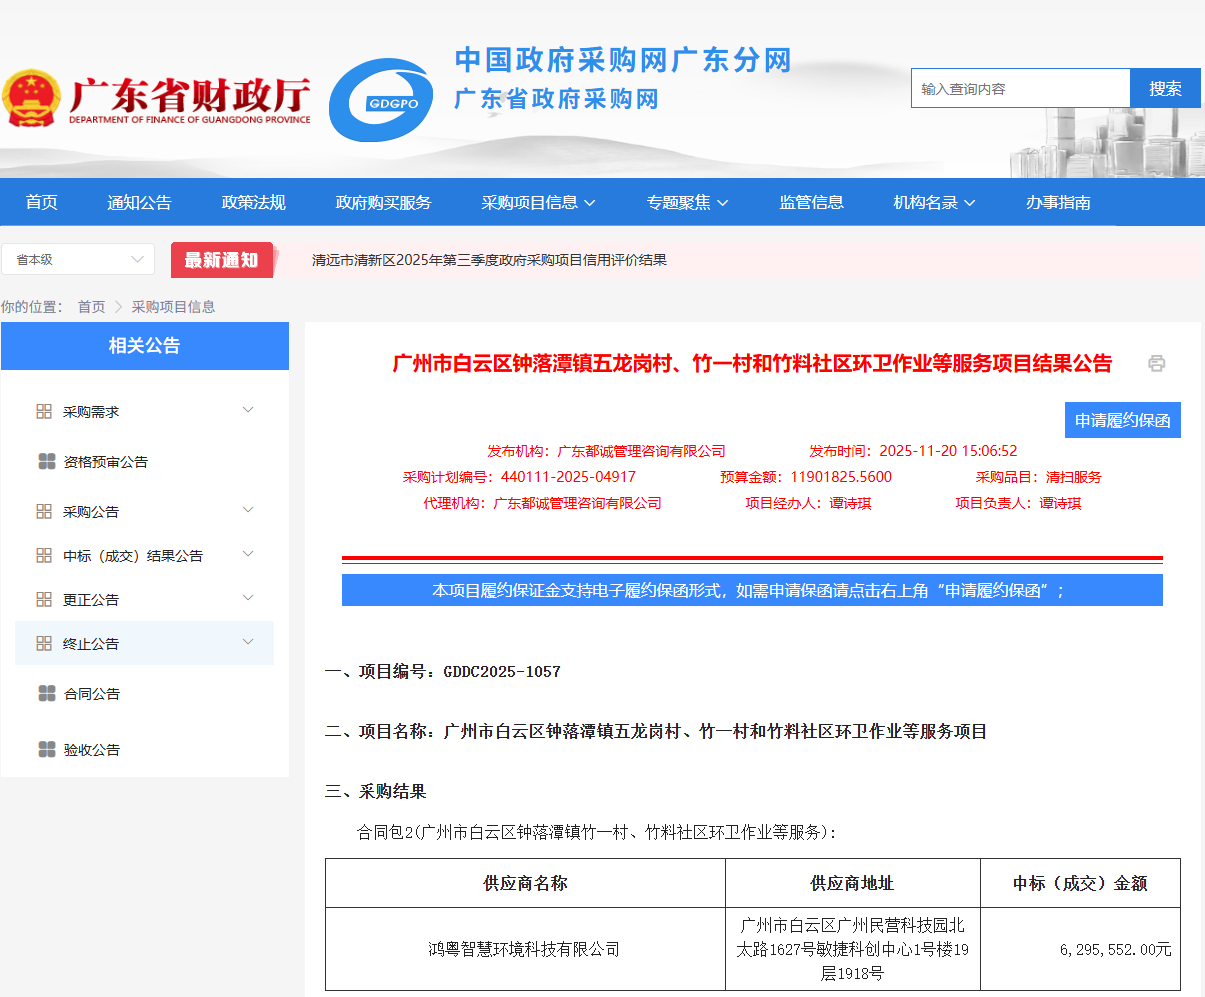Go to 首页 in the navigation bar

(x=41, y=202)
